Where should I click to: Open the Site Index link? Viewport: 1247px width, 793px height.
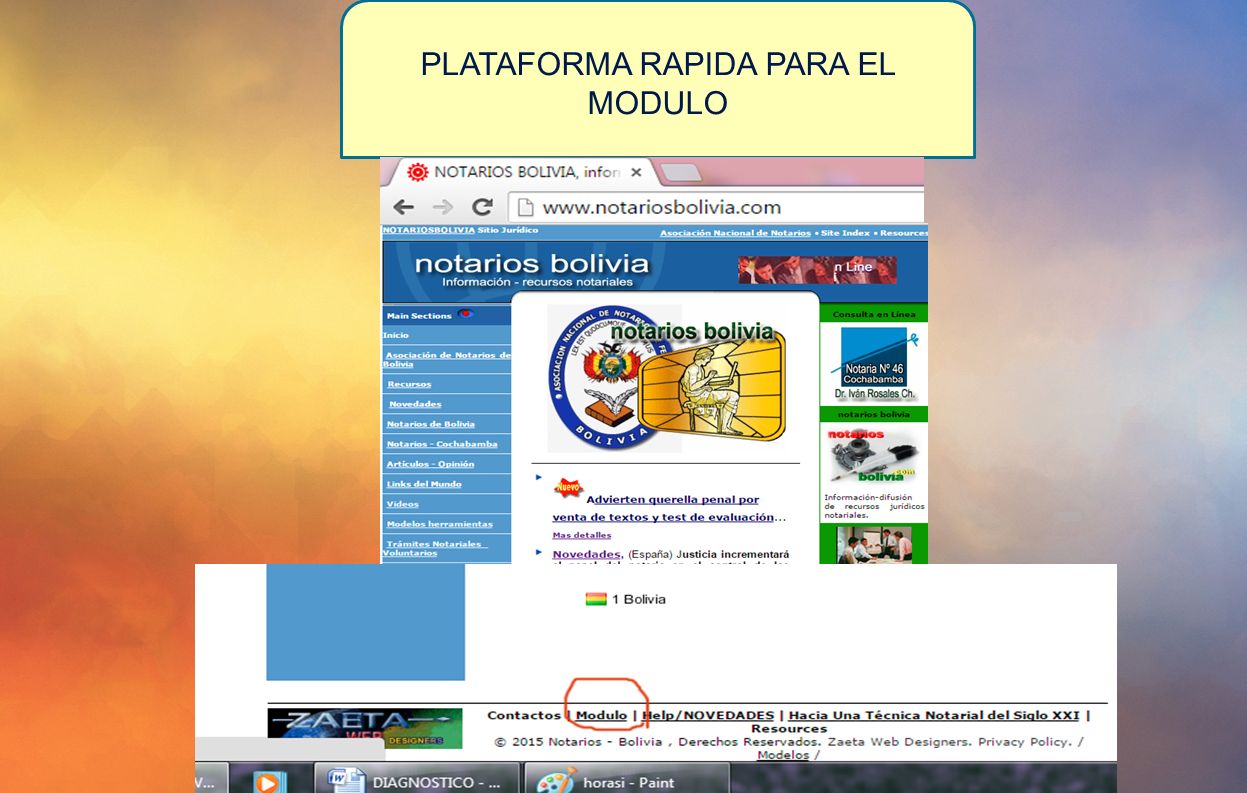click(845, 233)
